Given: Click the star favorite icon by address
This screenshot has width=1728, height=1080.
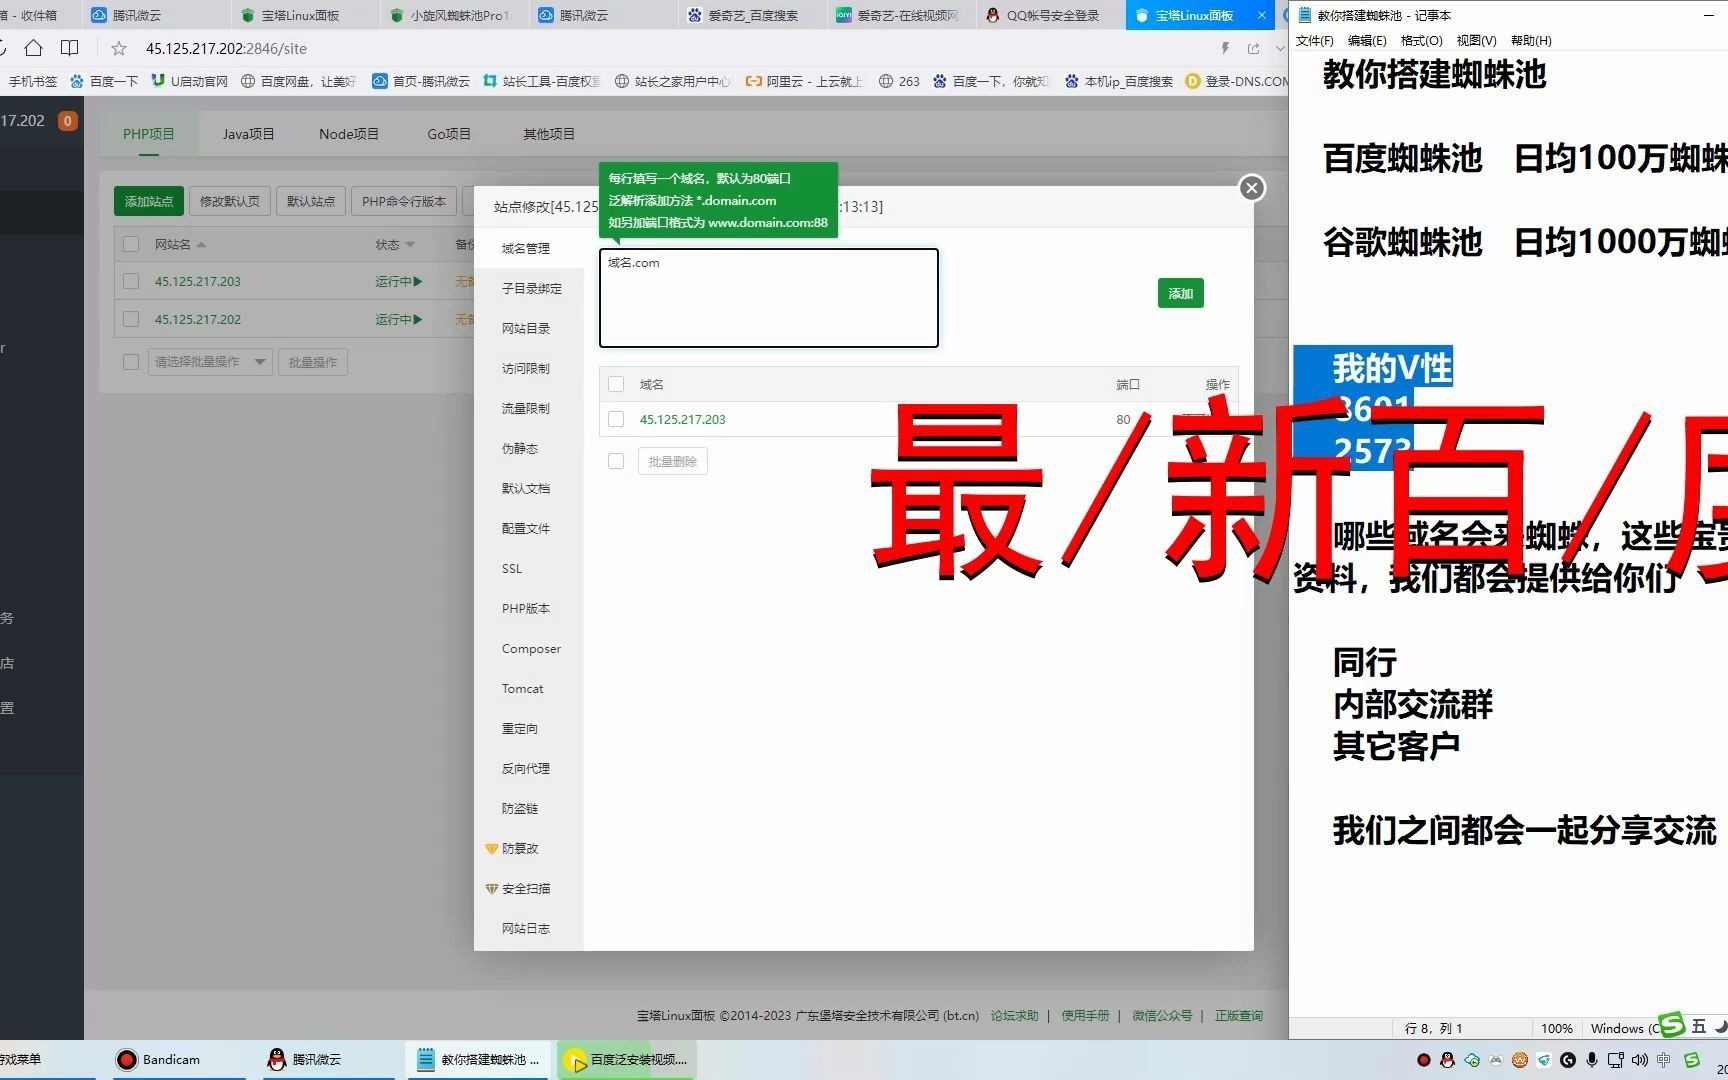Looking at the screenshot, I should click(x=119, y=48).
